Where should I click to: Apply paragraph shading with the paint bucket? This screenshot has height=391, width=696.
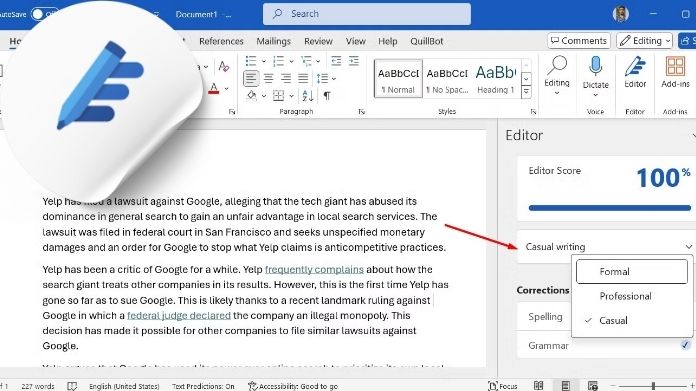click(x=252, y=95)
